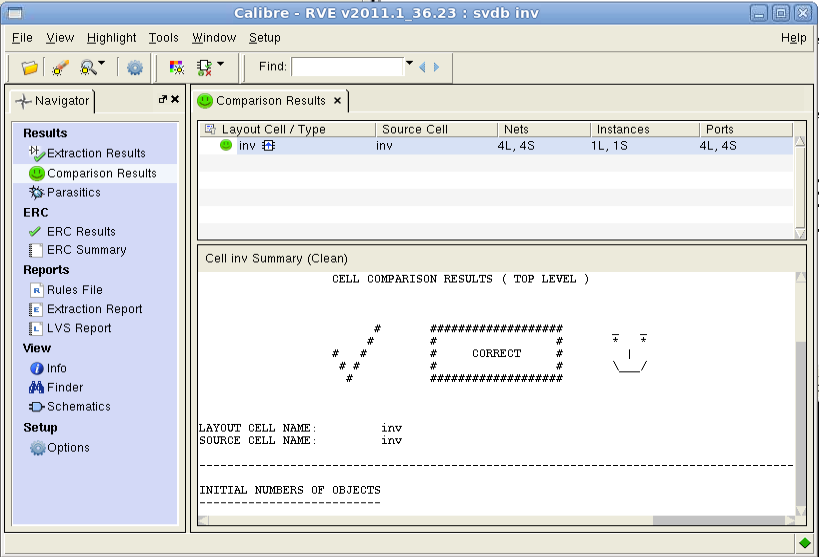Sort by the Nets column header
This screenshot has height=557, width=819.
[x=517, y=129]
